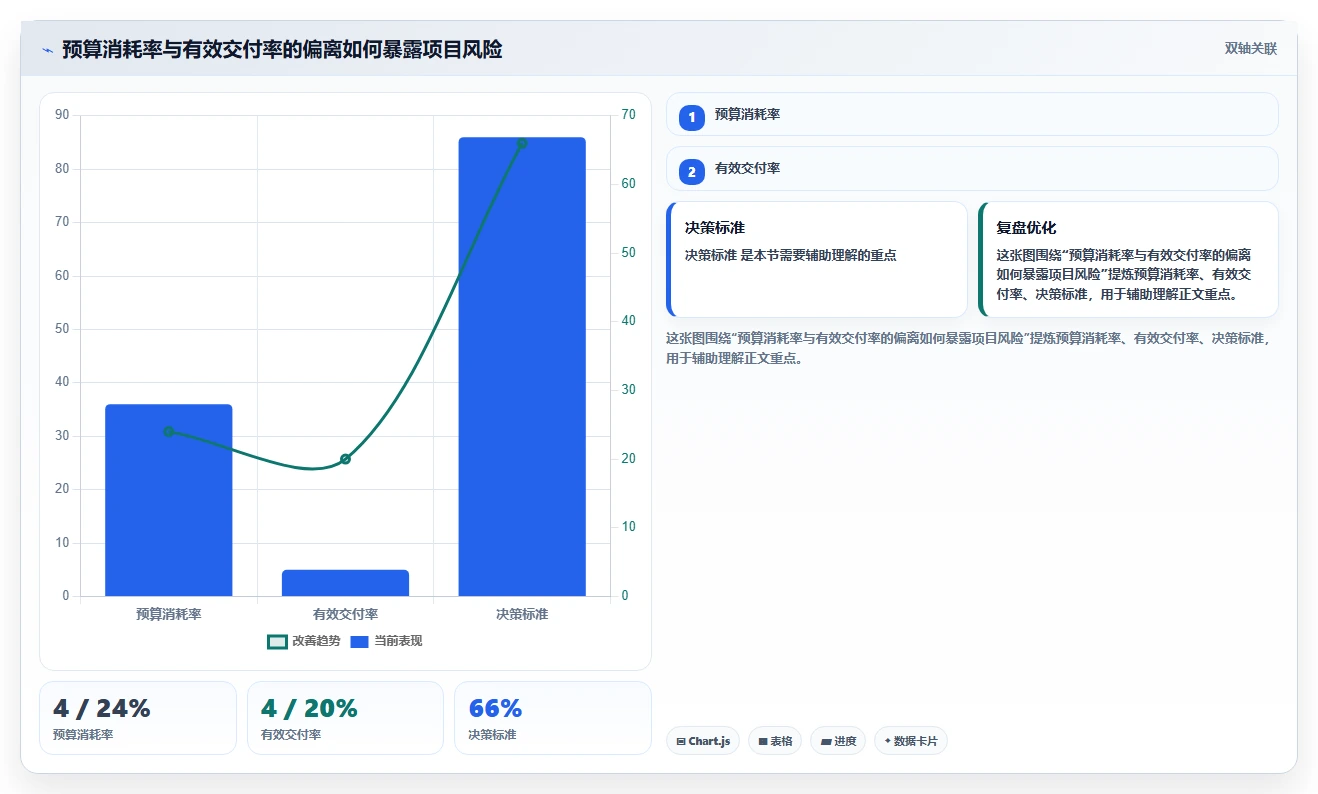Image resolution: width=1318 pixels, height=794 pixels.
Task: Click the 决策标准 info card
Action: click(x=817, y=259)
